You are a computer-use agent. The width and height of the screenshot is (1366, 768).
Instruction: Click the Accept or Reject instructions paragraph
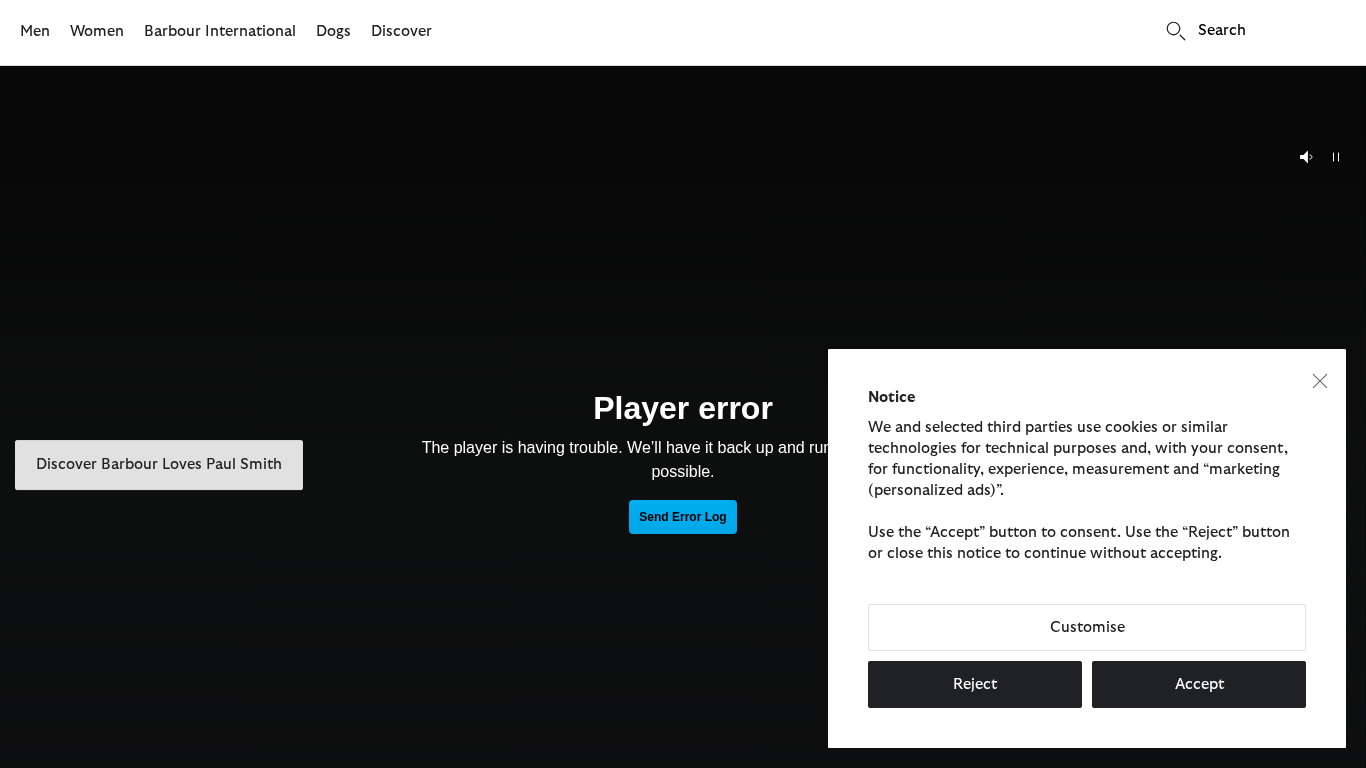[1078, 542]
